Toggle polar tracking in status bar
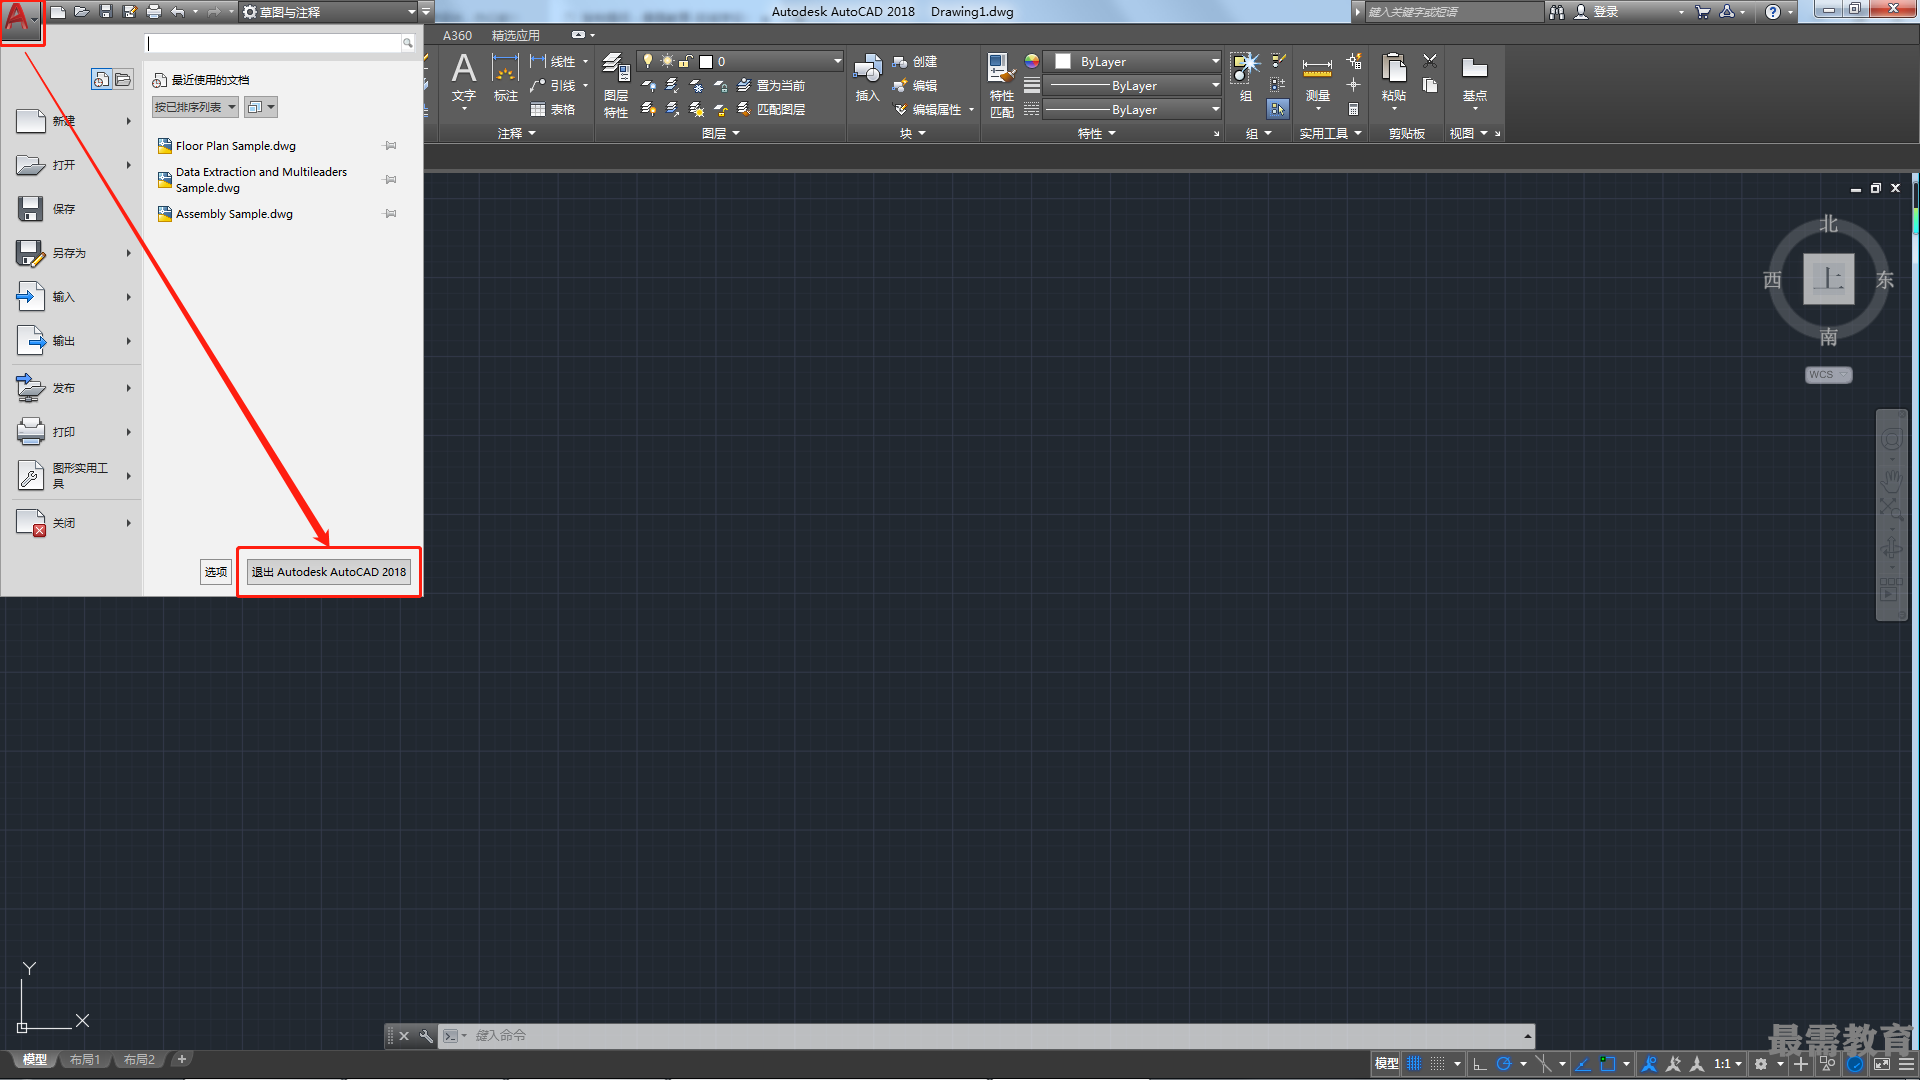Image resolution: width=1920 pixels, height=1080 pixels. [1503, 1064]
